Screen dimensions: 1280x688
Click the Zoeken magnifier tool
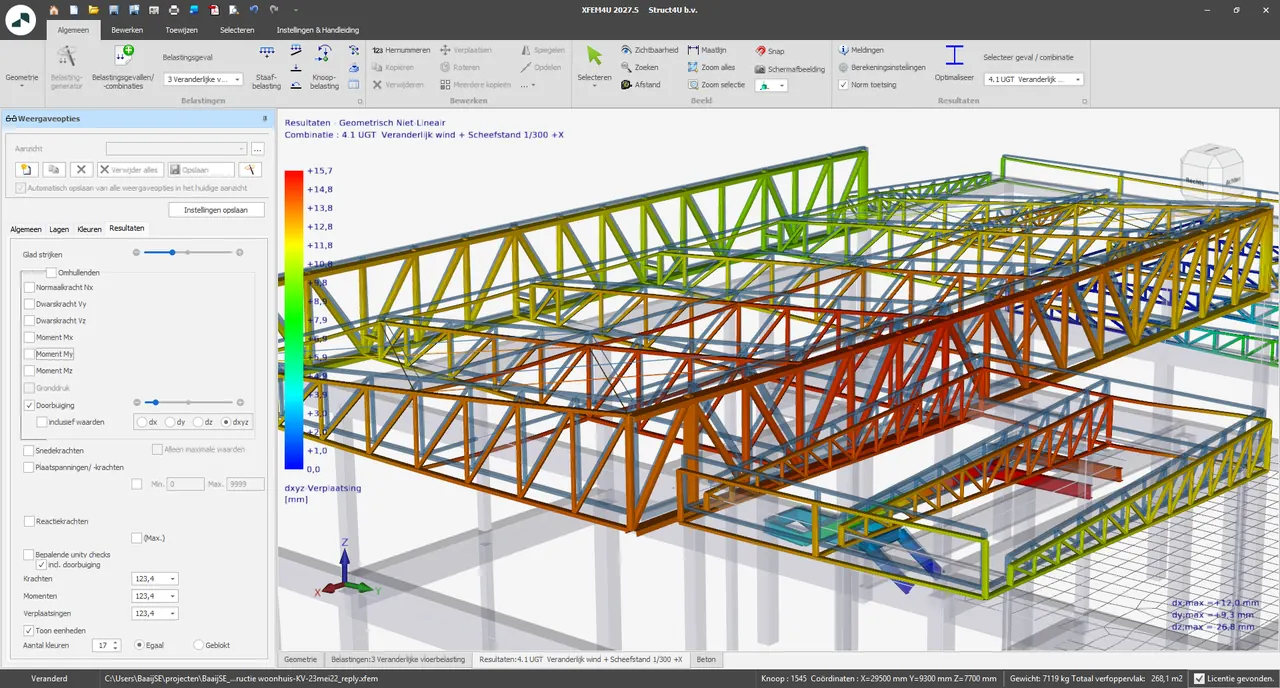tap(640, 67)
